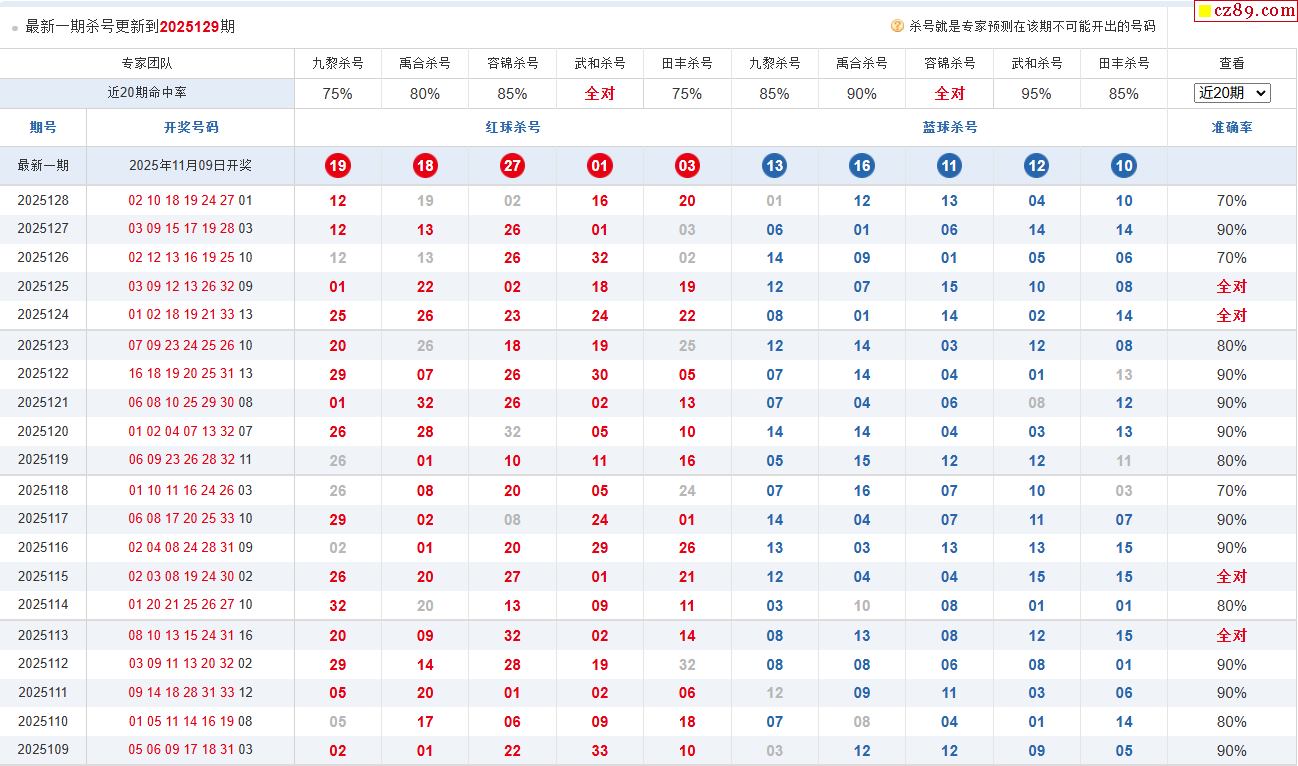Click the 全对 accuracy for period 2025125
The height and width of the screenshot is (766, 1298).
coord(1232,287)
